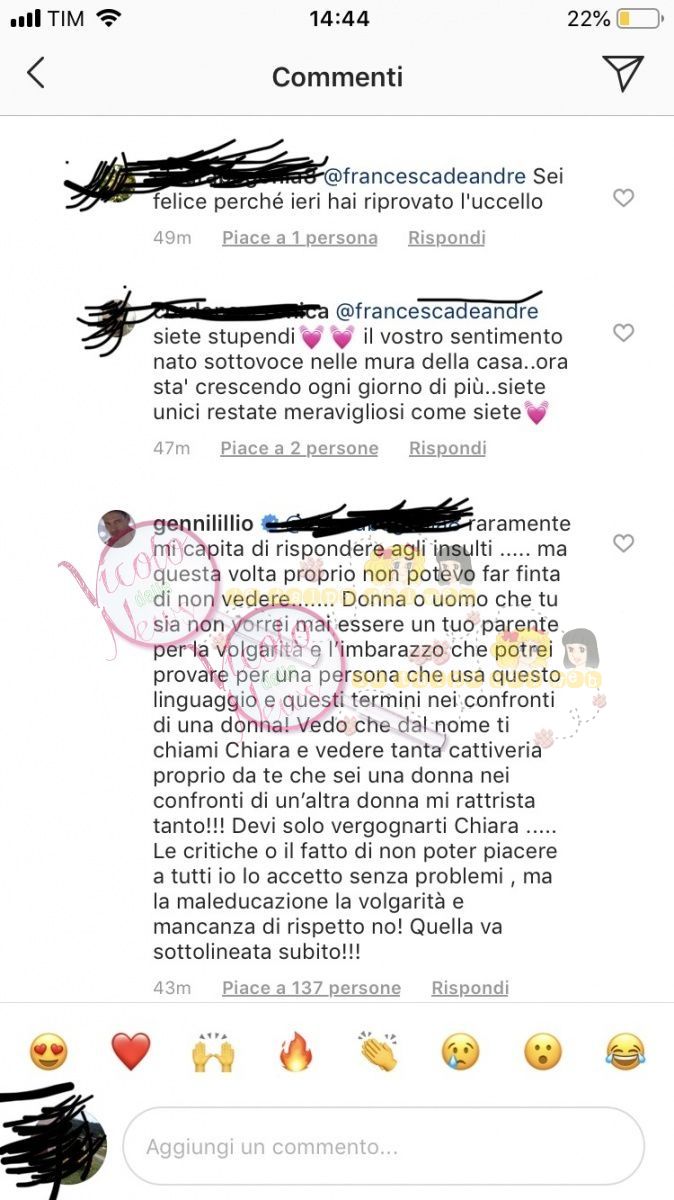Insert crying face emoji
This screenshot has height=1200, width=674.
click(461, 1052)
